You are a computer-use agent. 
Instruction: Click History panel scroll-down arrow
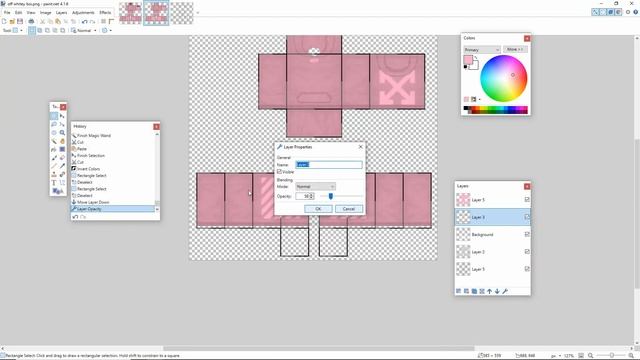tap(157, 209)
